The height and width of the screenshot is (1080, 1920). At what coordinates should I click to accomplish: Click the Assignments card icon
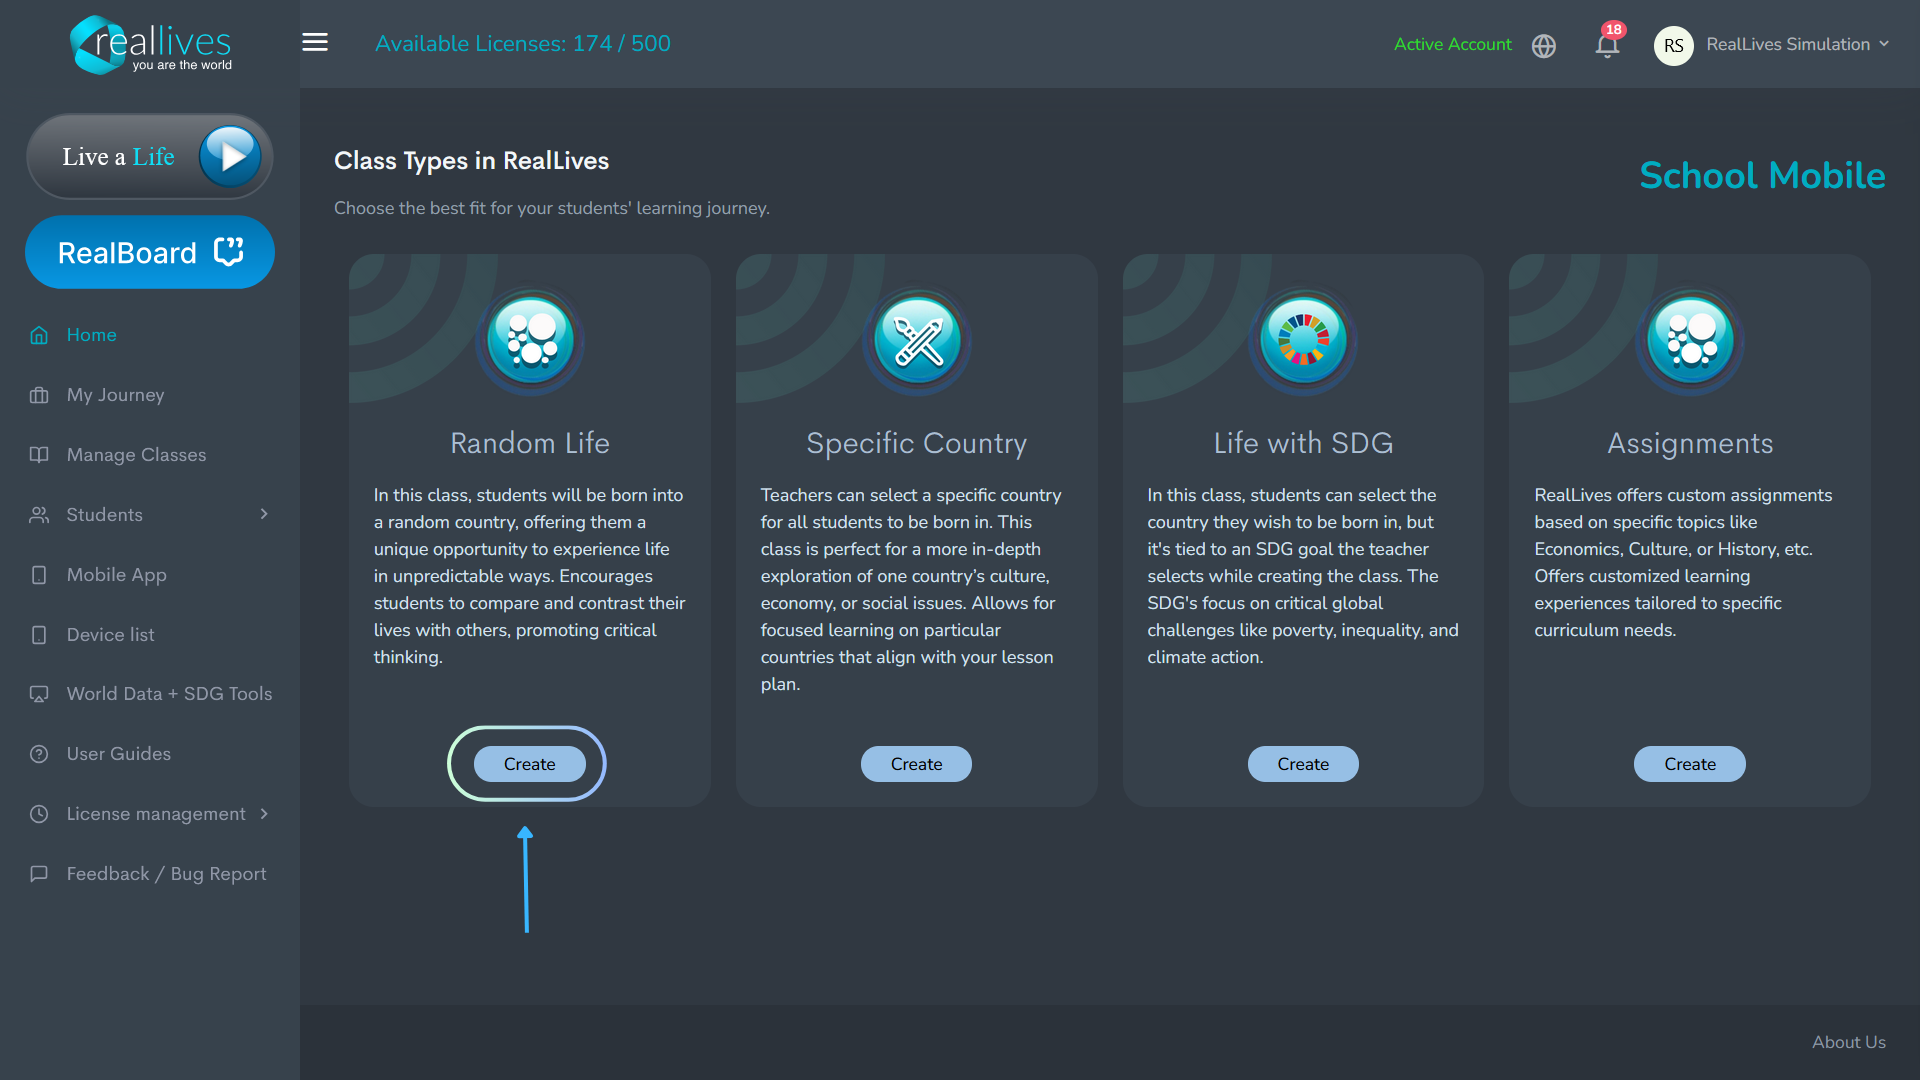tap(1690, 340)
